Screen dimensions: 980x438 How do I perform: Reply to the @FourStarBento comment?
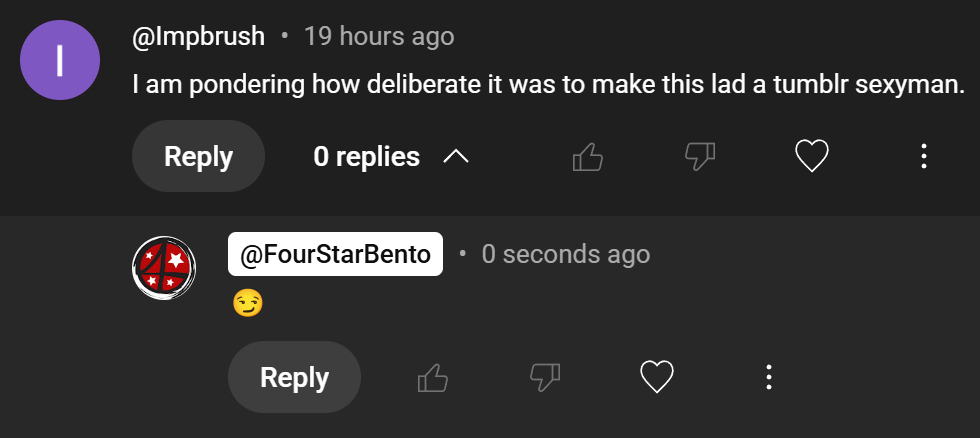click(x=294, y=378)
